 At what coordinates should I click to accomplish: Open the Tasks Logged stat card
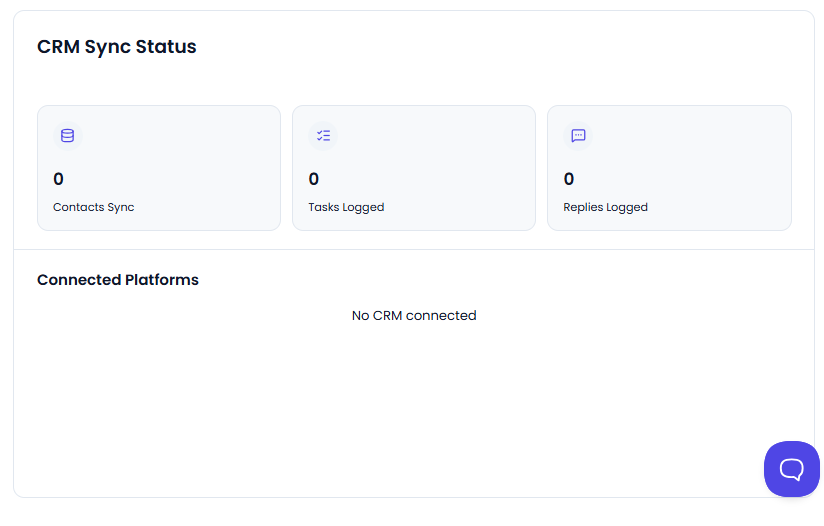coord(414,168)
